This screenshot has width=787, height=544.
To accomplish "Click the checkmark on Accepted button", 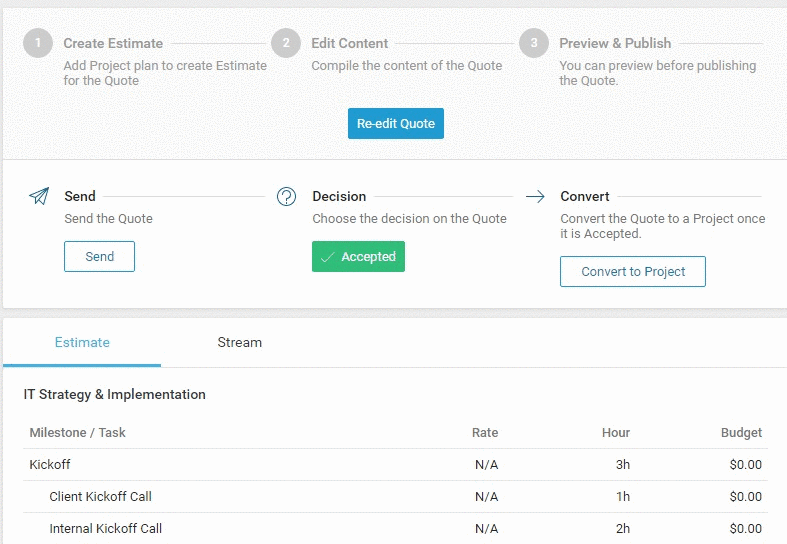I will click(327, 257).
